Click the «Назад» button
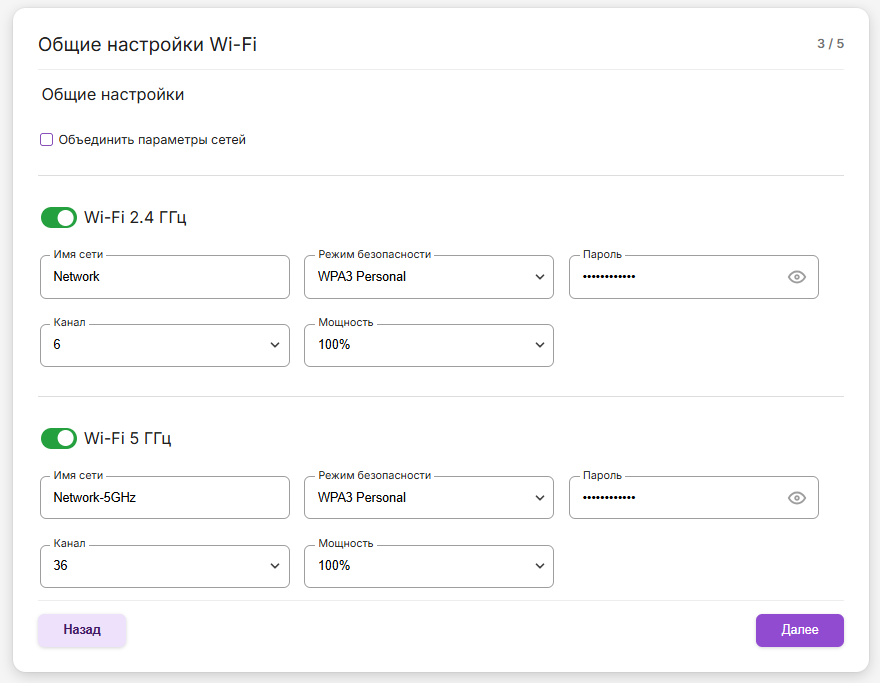880x683 pixels. [82, 630]
